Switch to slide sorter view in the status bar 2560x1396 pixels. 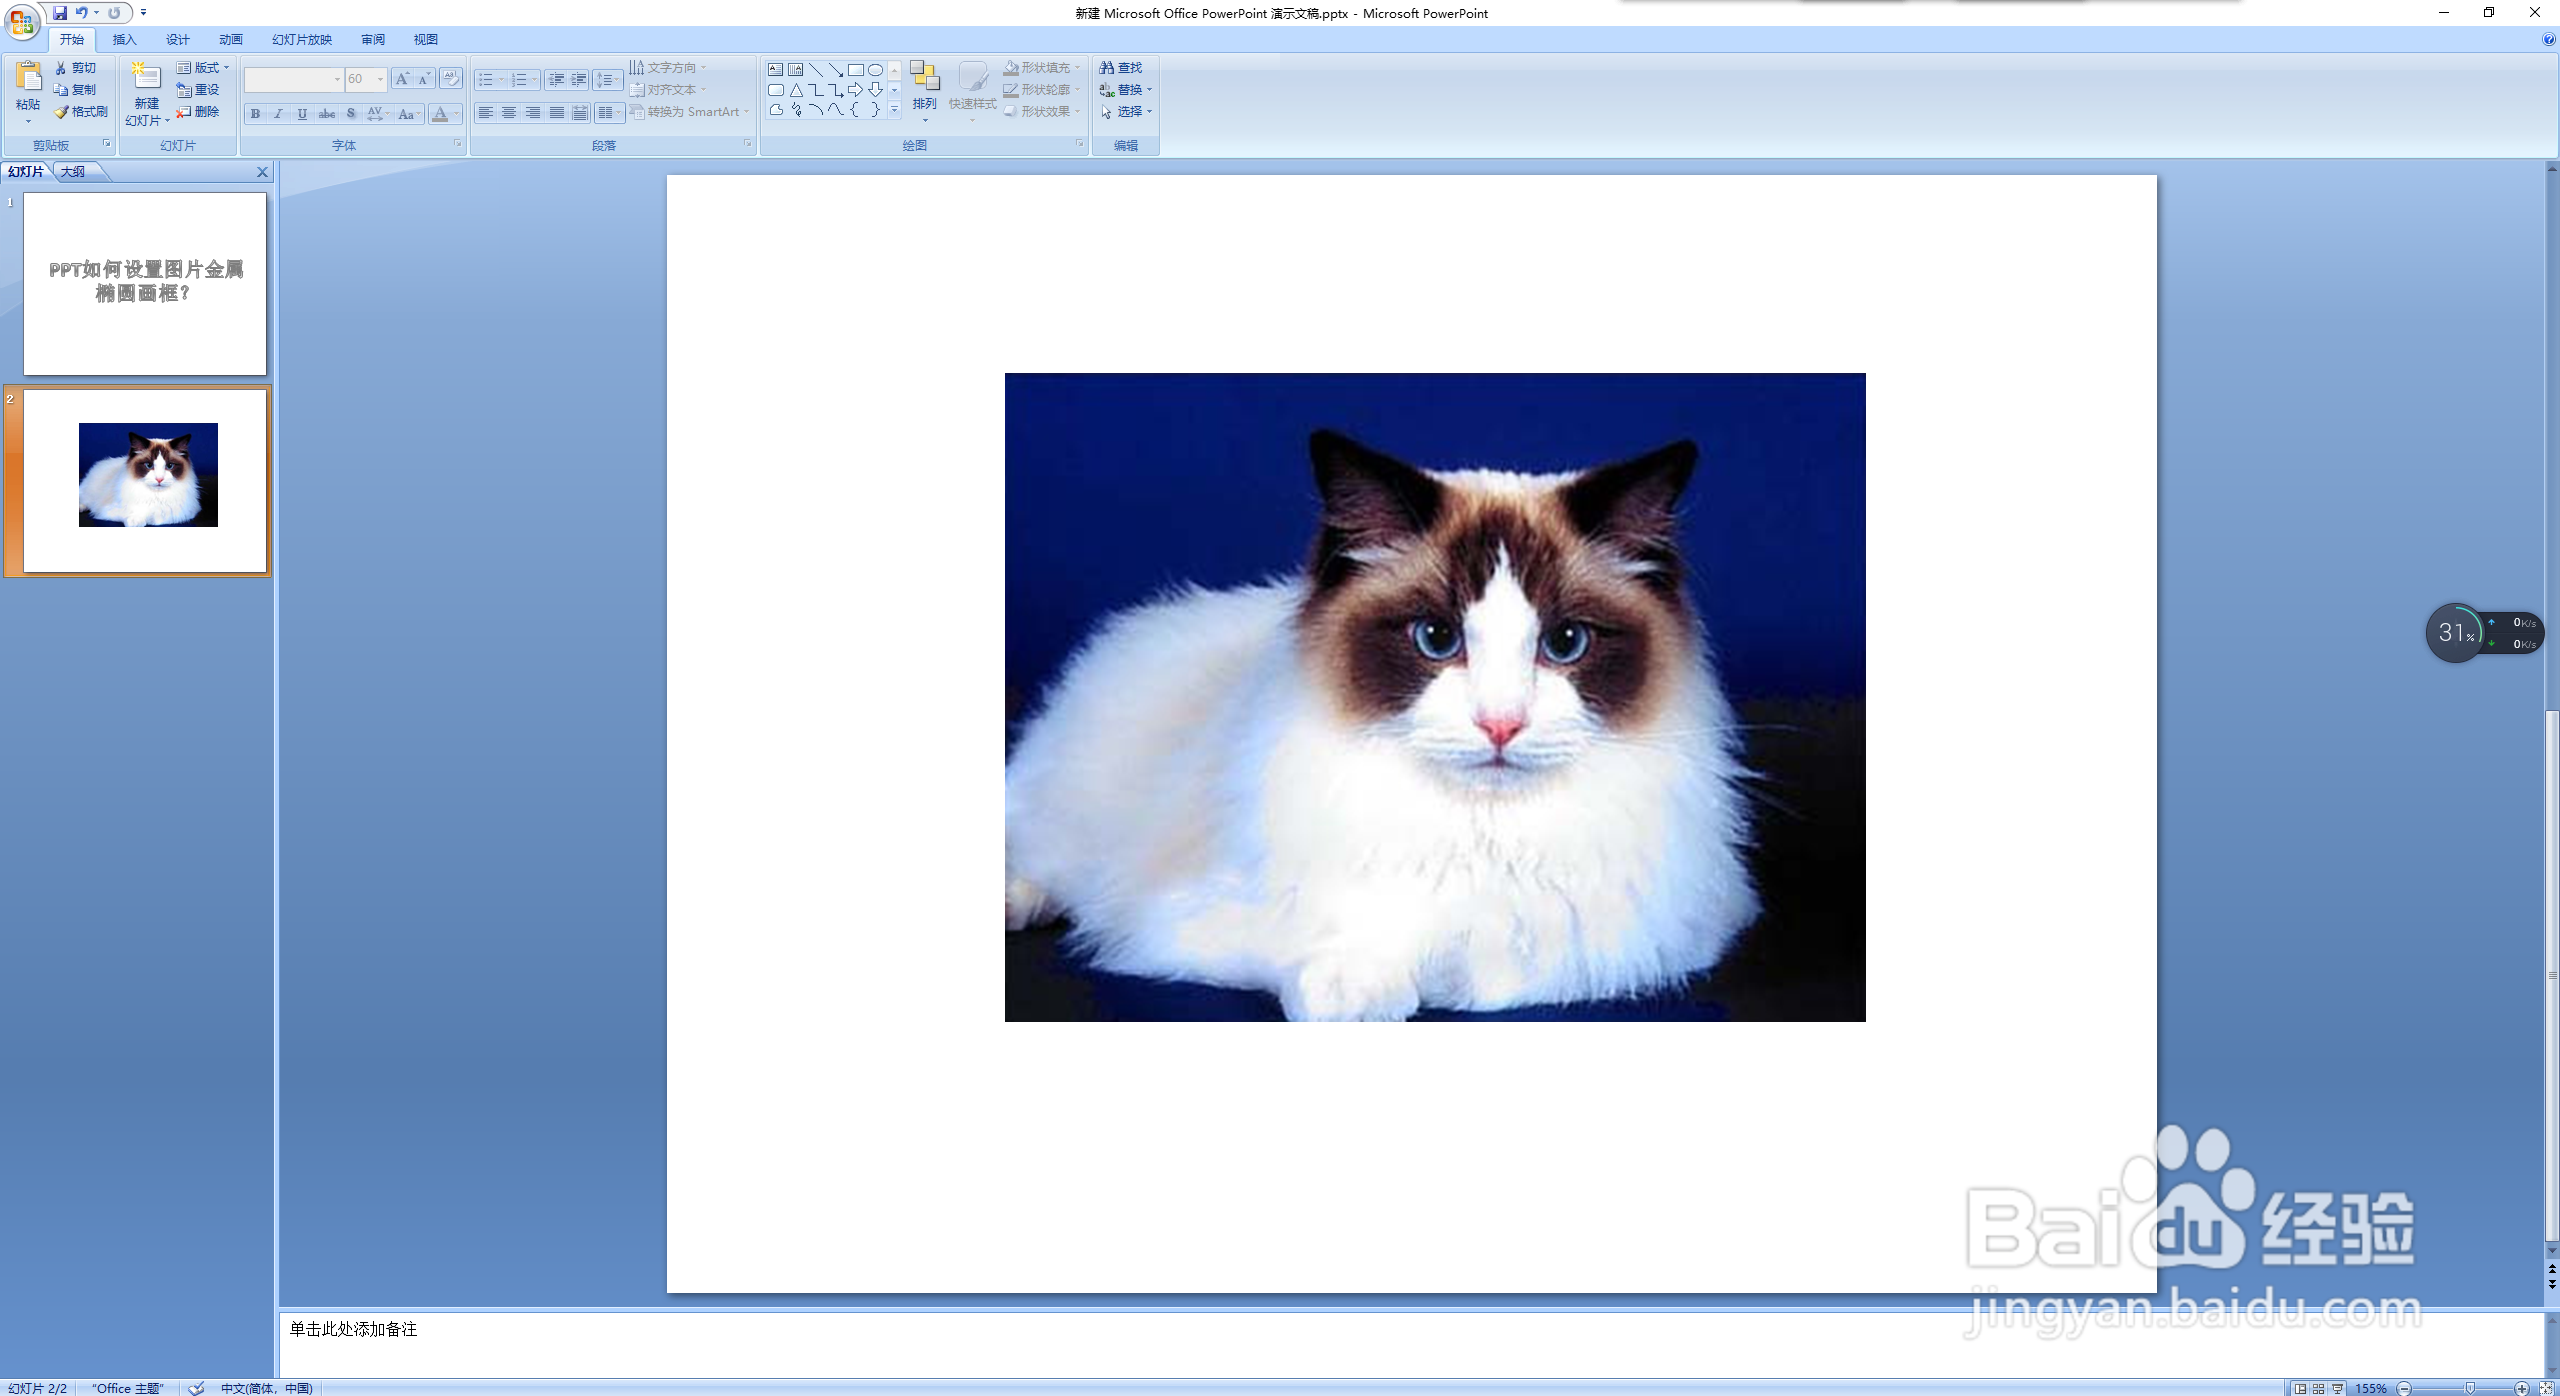point(2318,1388)
